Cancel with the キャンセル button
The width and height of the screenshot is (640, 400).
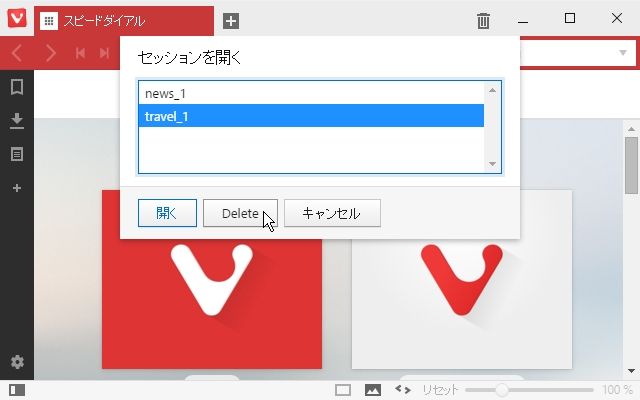pos(332,213)
